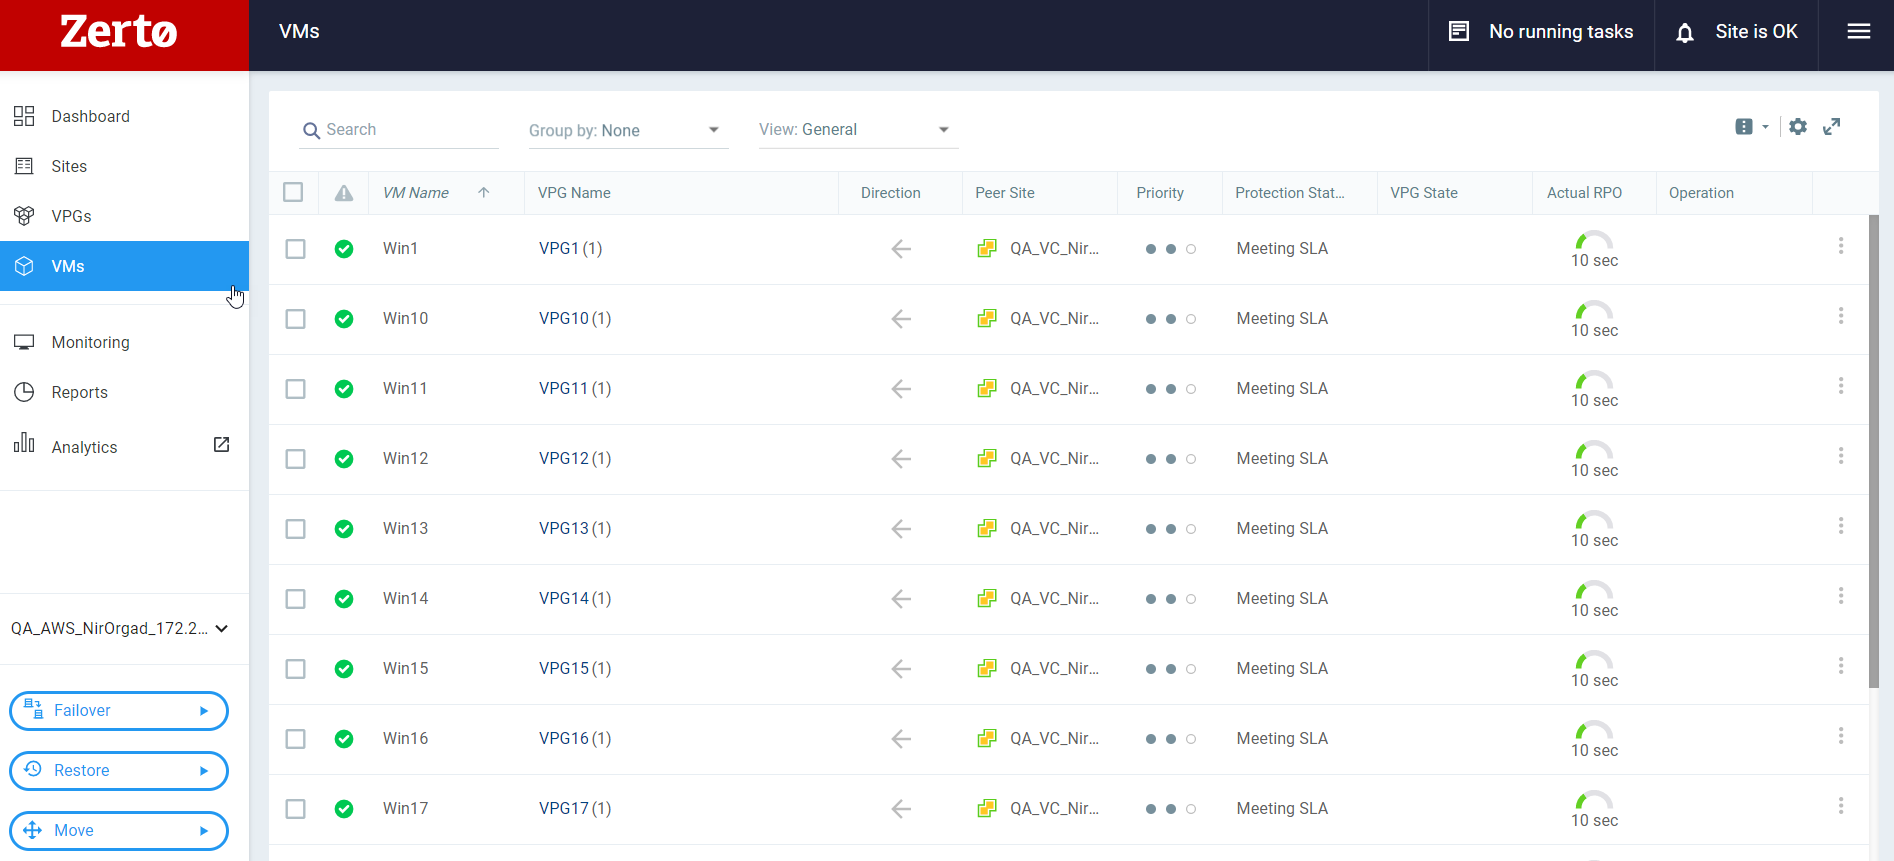
Task: Sort VM Name with the arrow icon
Action: [484, 192]
